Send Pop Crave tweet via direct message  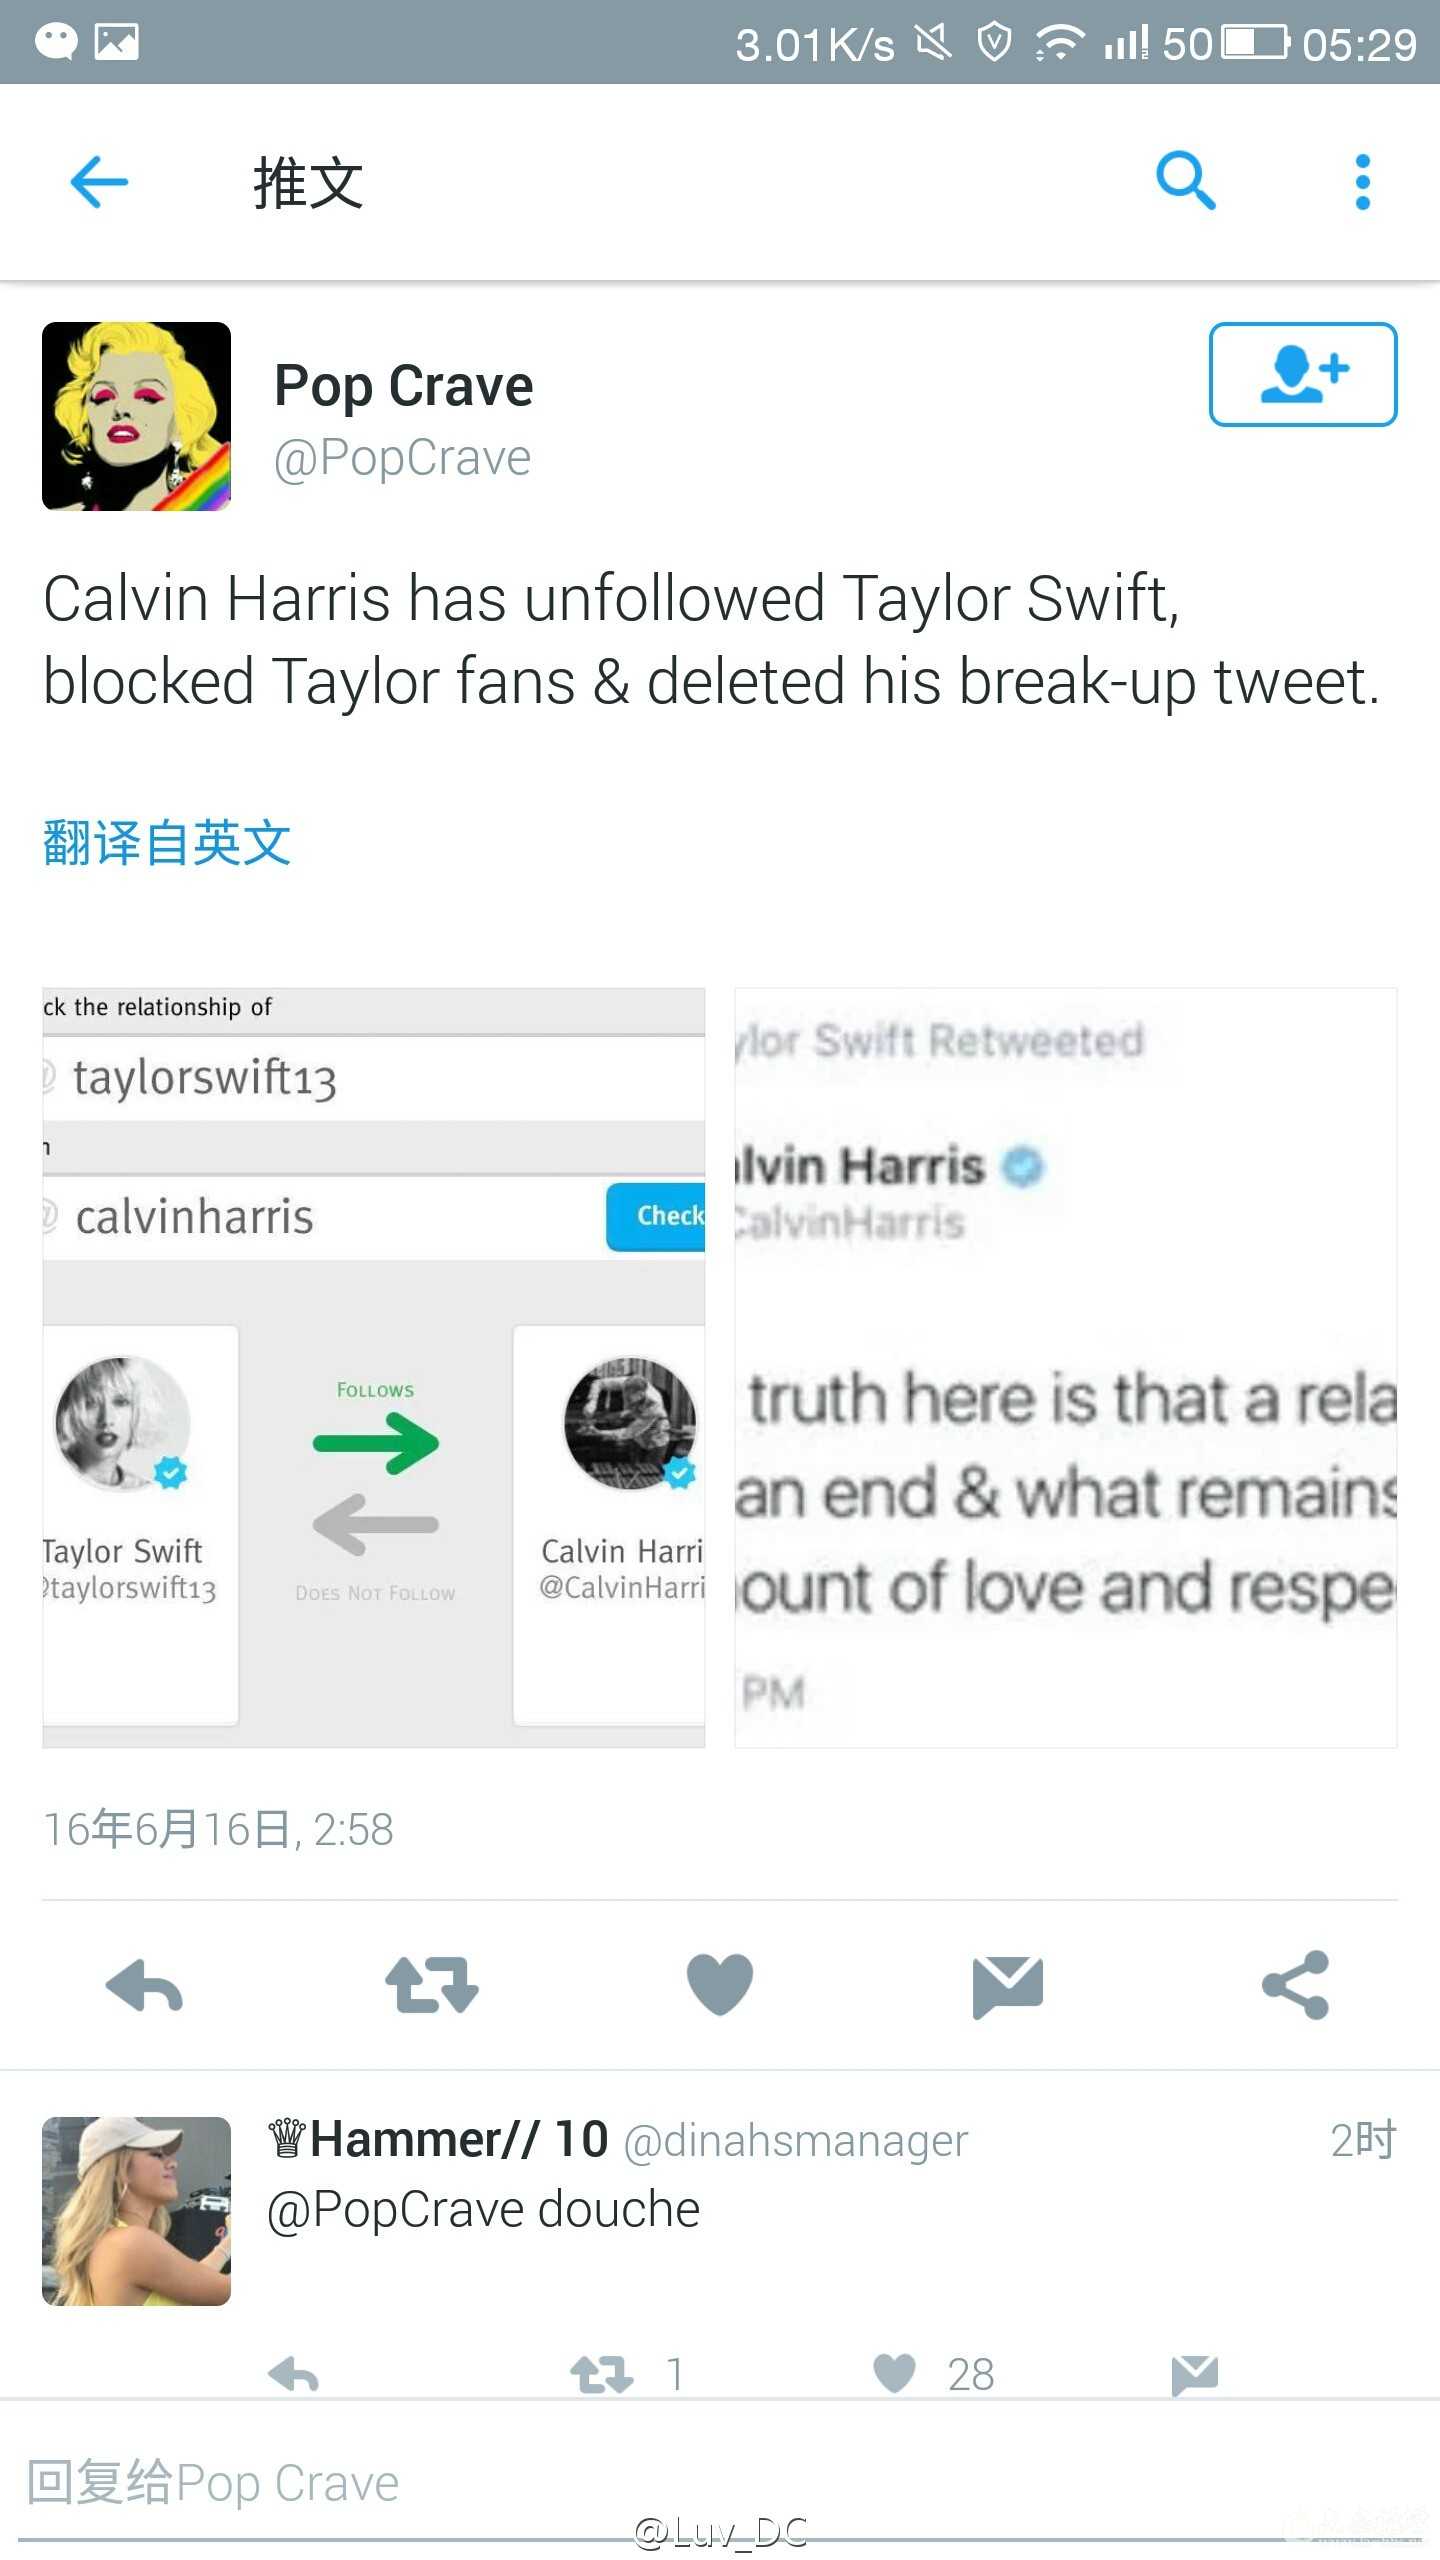click(x=1008, y=1987)
